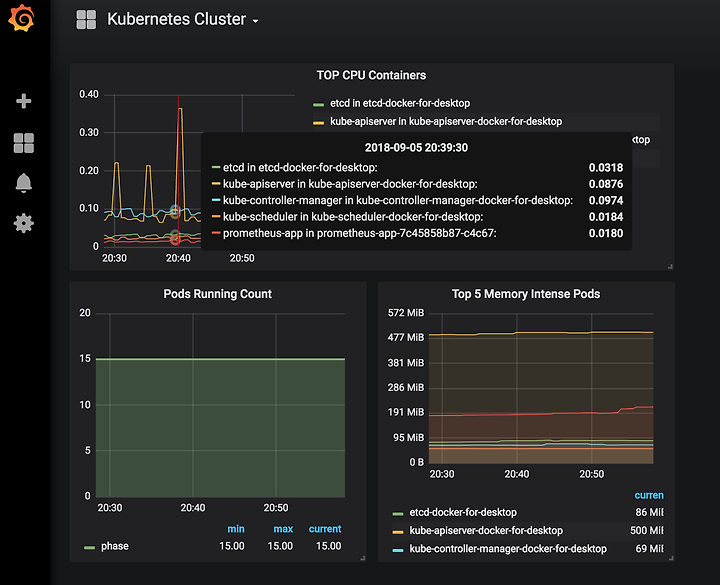Click the 69 MiB value for kube-controller-manager
720x585 pixels.
pos(649,549)
